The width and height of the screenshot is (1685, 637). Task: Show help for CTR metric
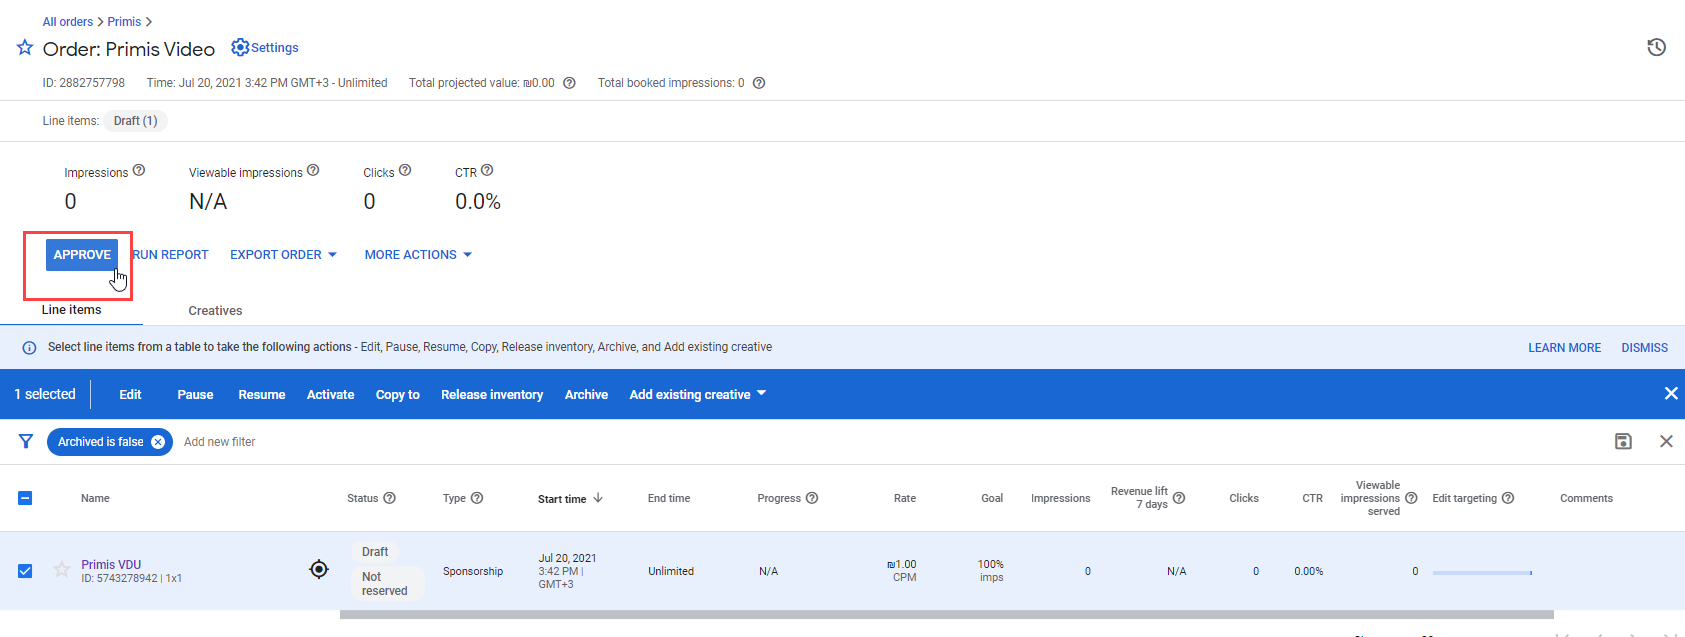coord(487,170)
